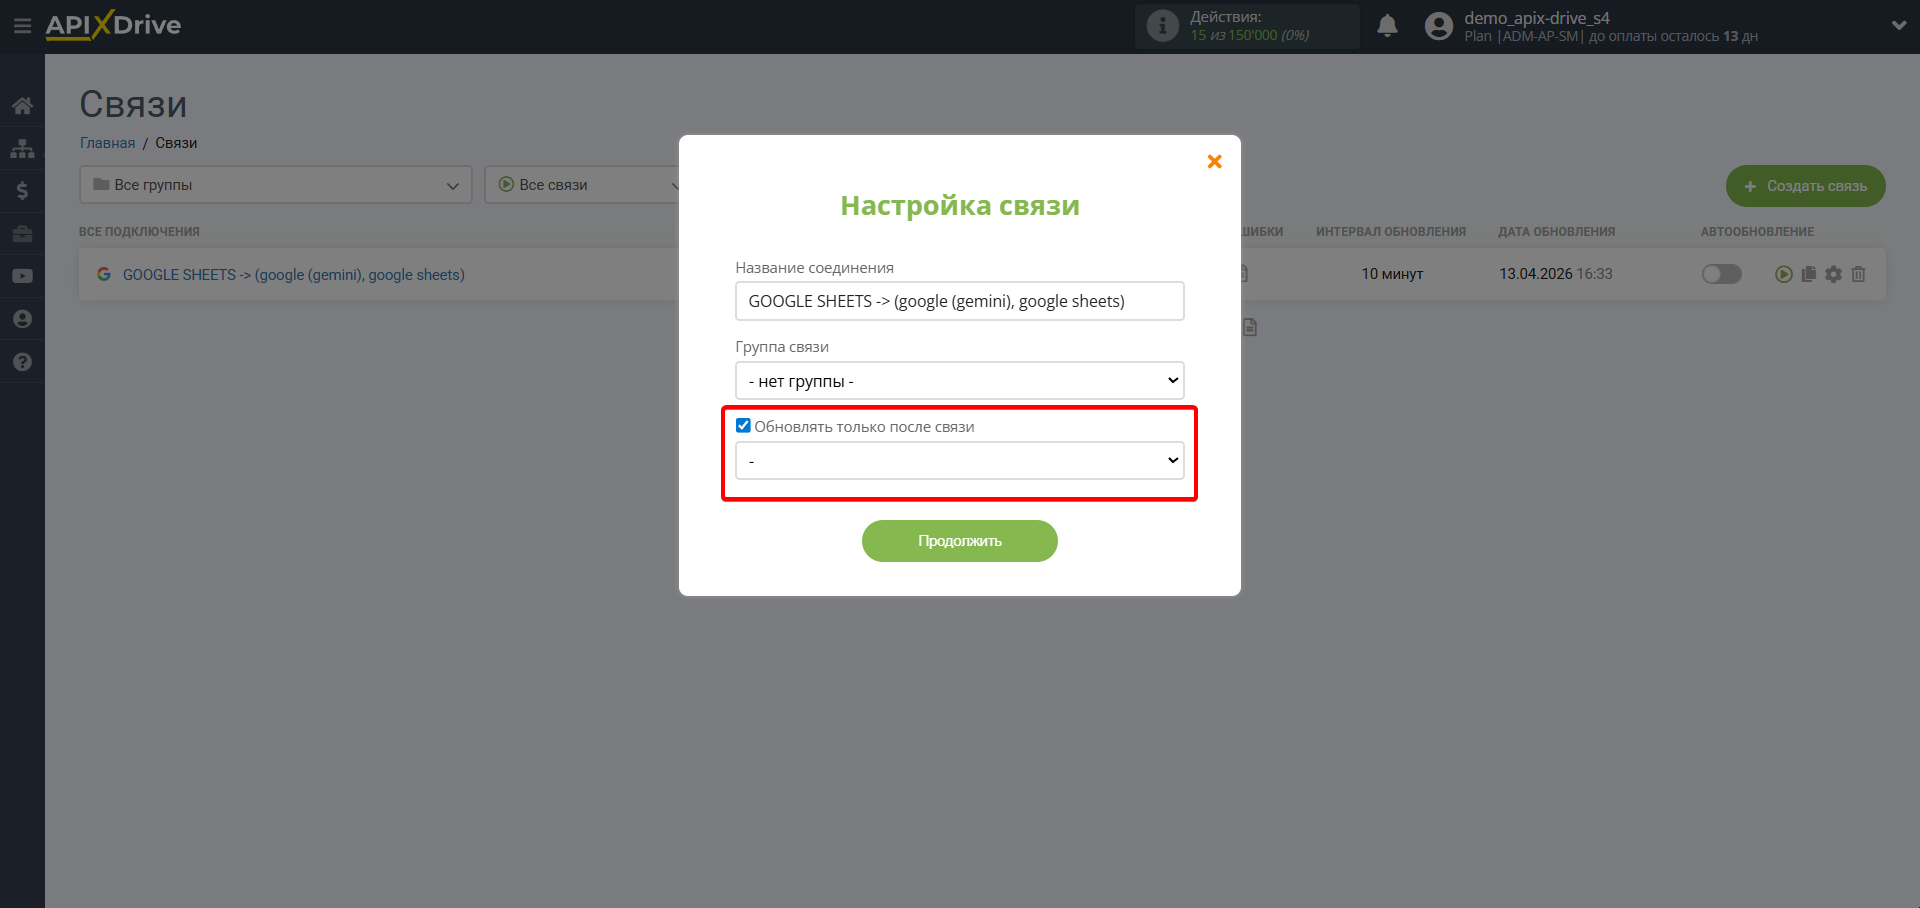Image resolution: width=1920 pixels, height=908 pixels.
Task: Open the payments dollar icon in sidebar
Action: tap(22, 191)
